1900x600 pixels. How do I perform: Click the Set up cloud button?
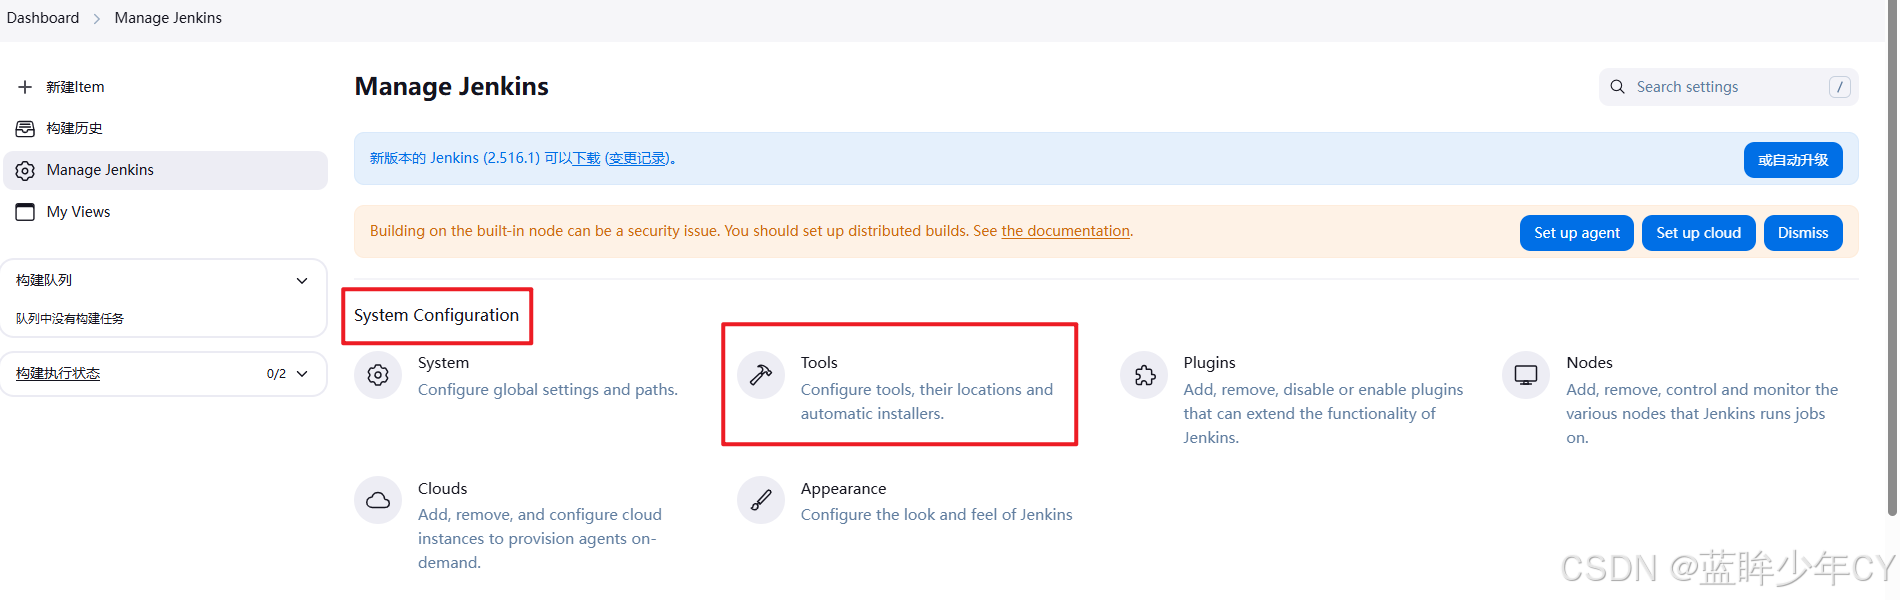[x=1698, y=233]
